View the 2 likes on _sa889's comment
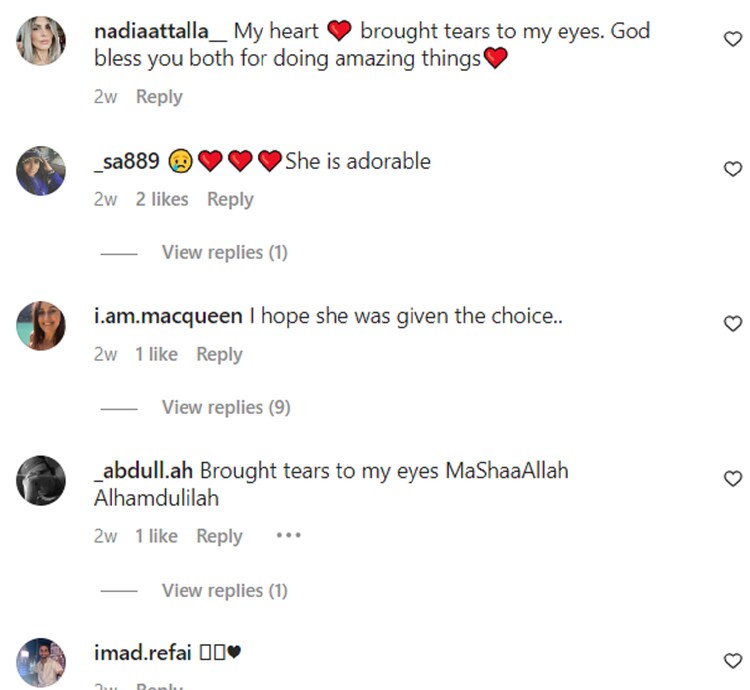750x690 pixels. (x=162, y=199)
